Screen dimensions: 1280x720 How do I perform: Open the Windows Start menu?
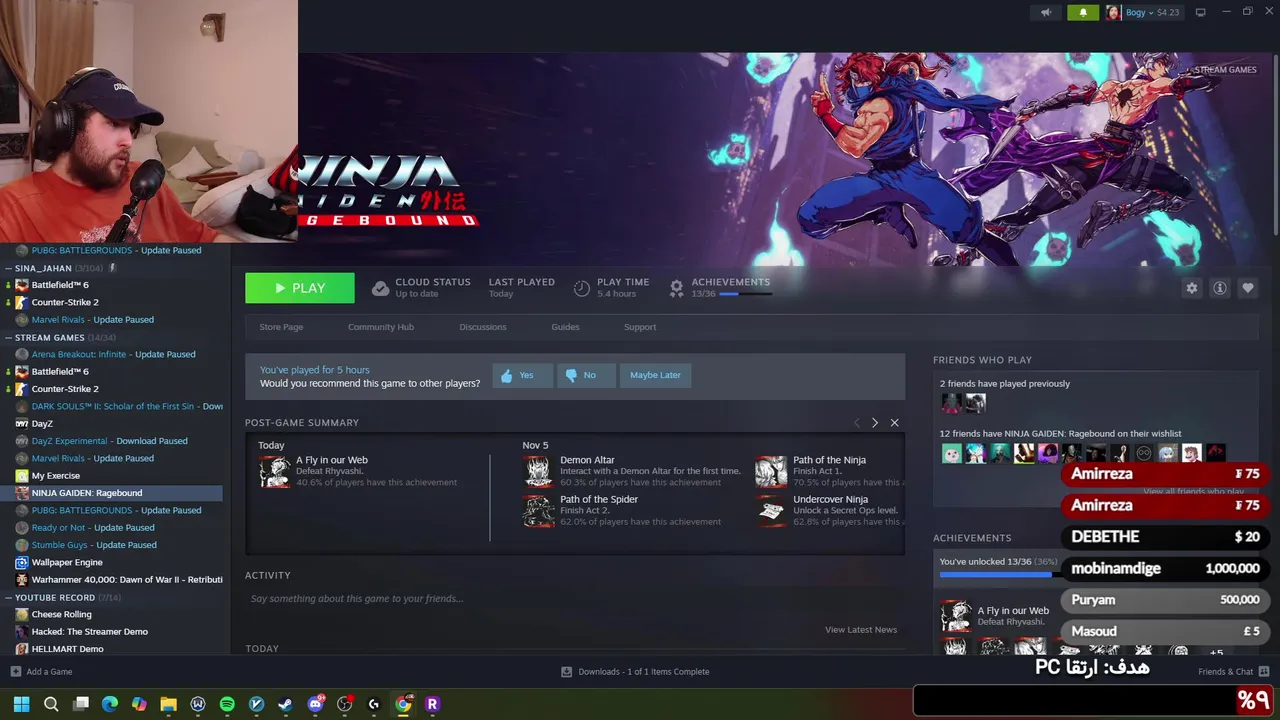tap(21, 704)
